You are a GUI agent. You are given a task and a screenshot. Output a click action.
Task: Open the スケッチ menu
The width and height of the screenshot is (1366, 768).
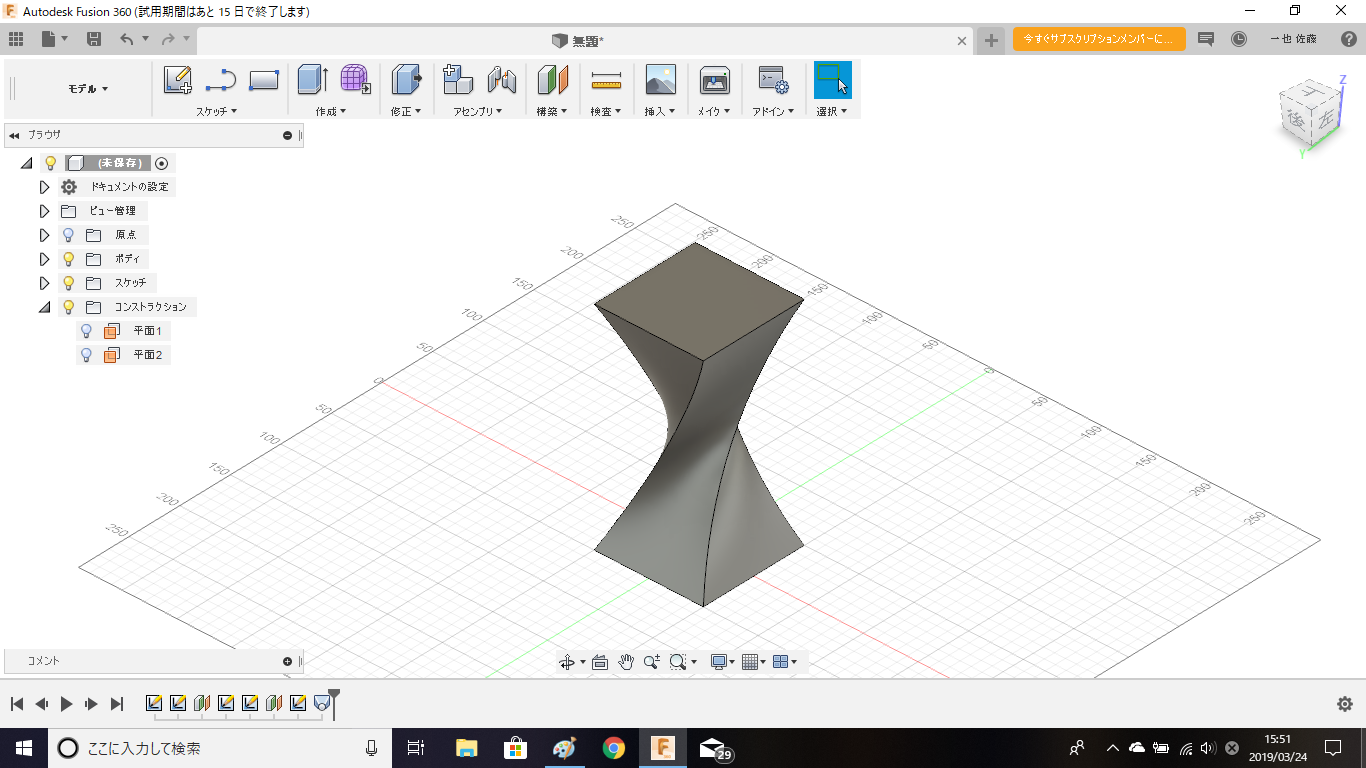pyautogui.click(x=217, y=111)
